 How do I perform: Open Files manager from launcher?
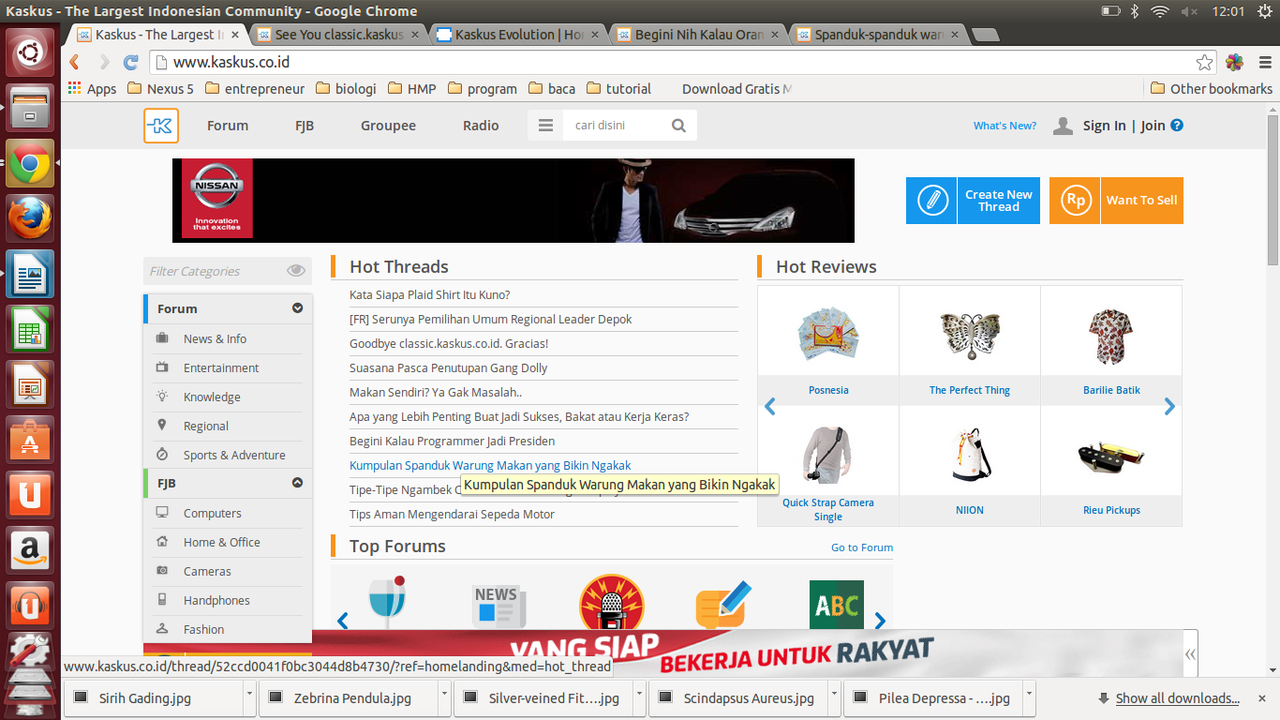tap(30, 108)
